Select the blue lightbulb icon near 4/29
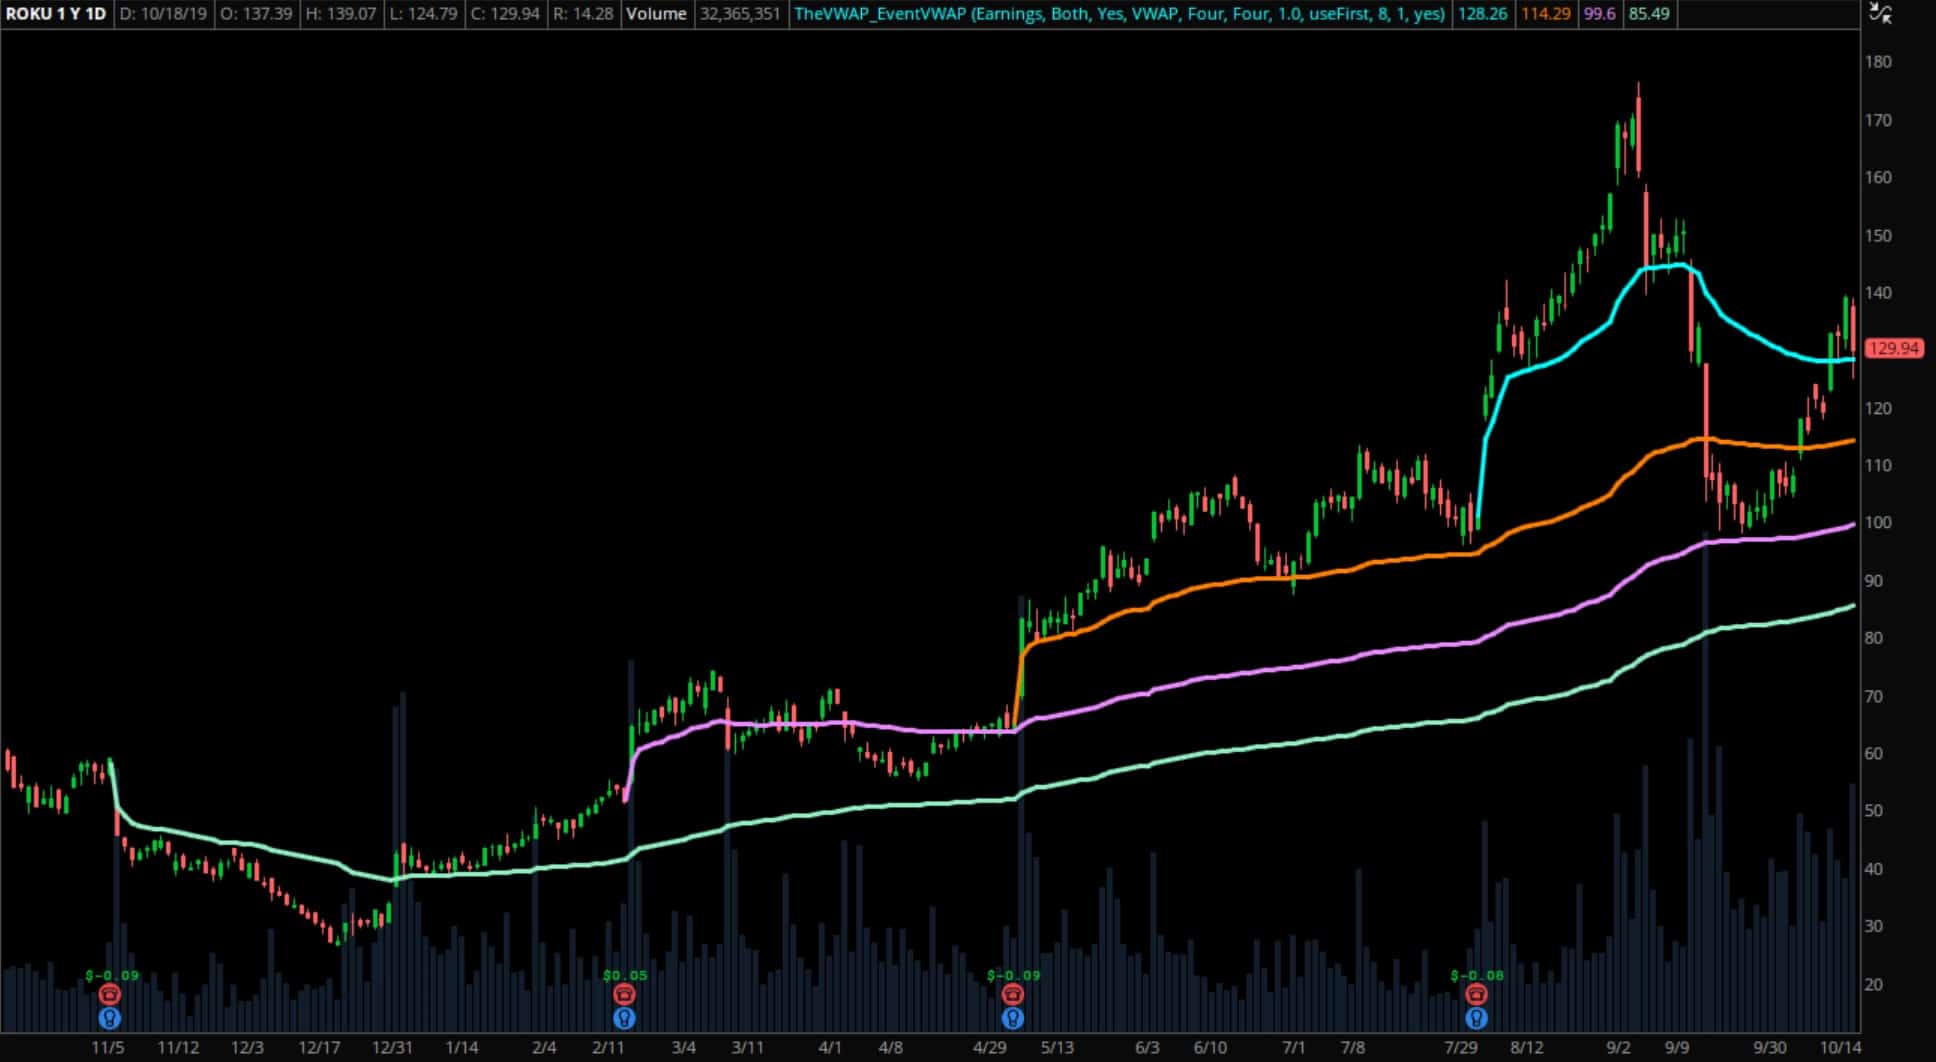The width and height of the screenshot is (1936, 1062). 1013,1018
